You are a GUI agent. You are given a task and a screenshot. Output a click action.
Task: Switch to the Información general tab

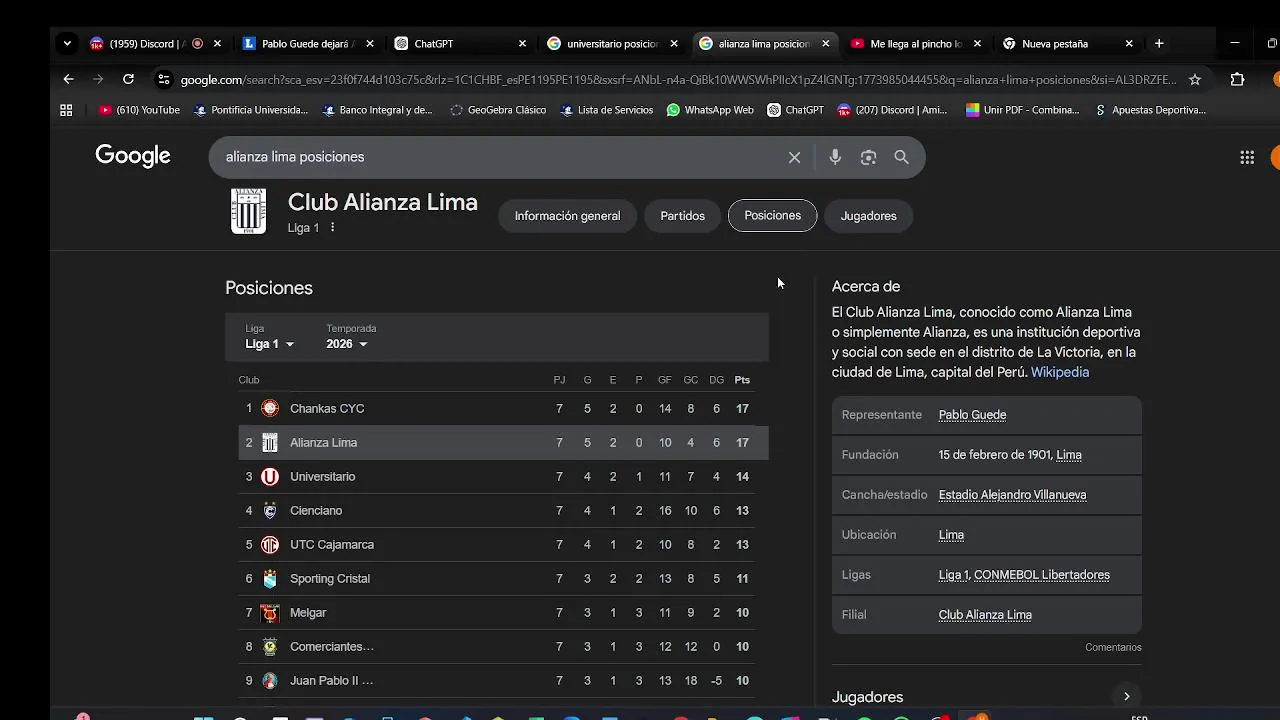point(567,216)
